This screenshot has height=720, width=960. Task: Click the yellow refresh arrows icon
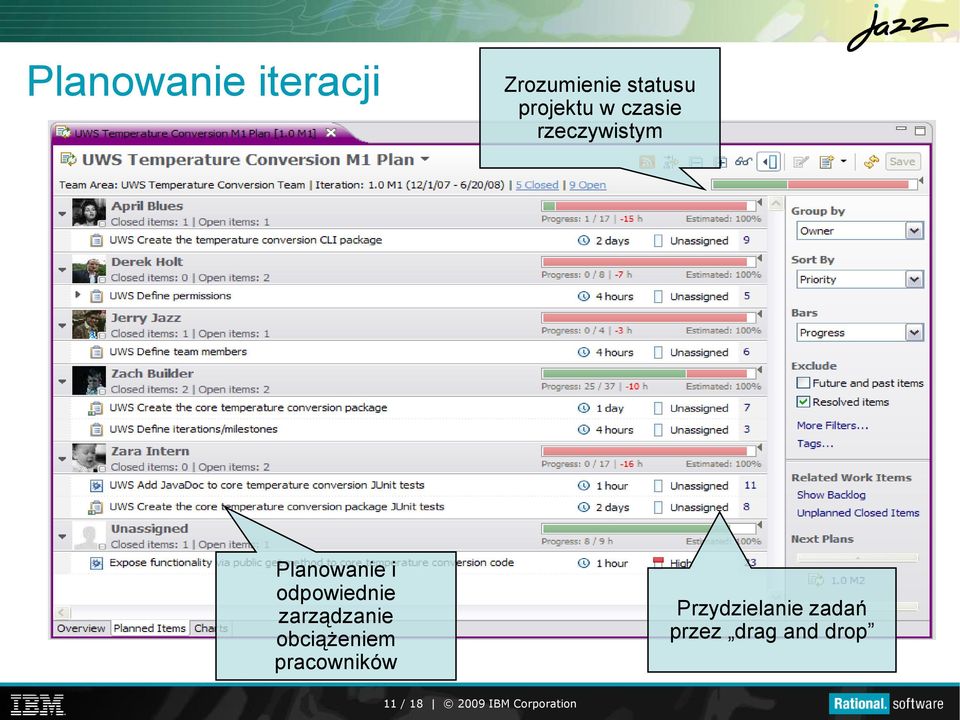(x=871, y=162)
